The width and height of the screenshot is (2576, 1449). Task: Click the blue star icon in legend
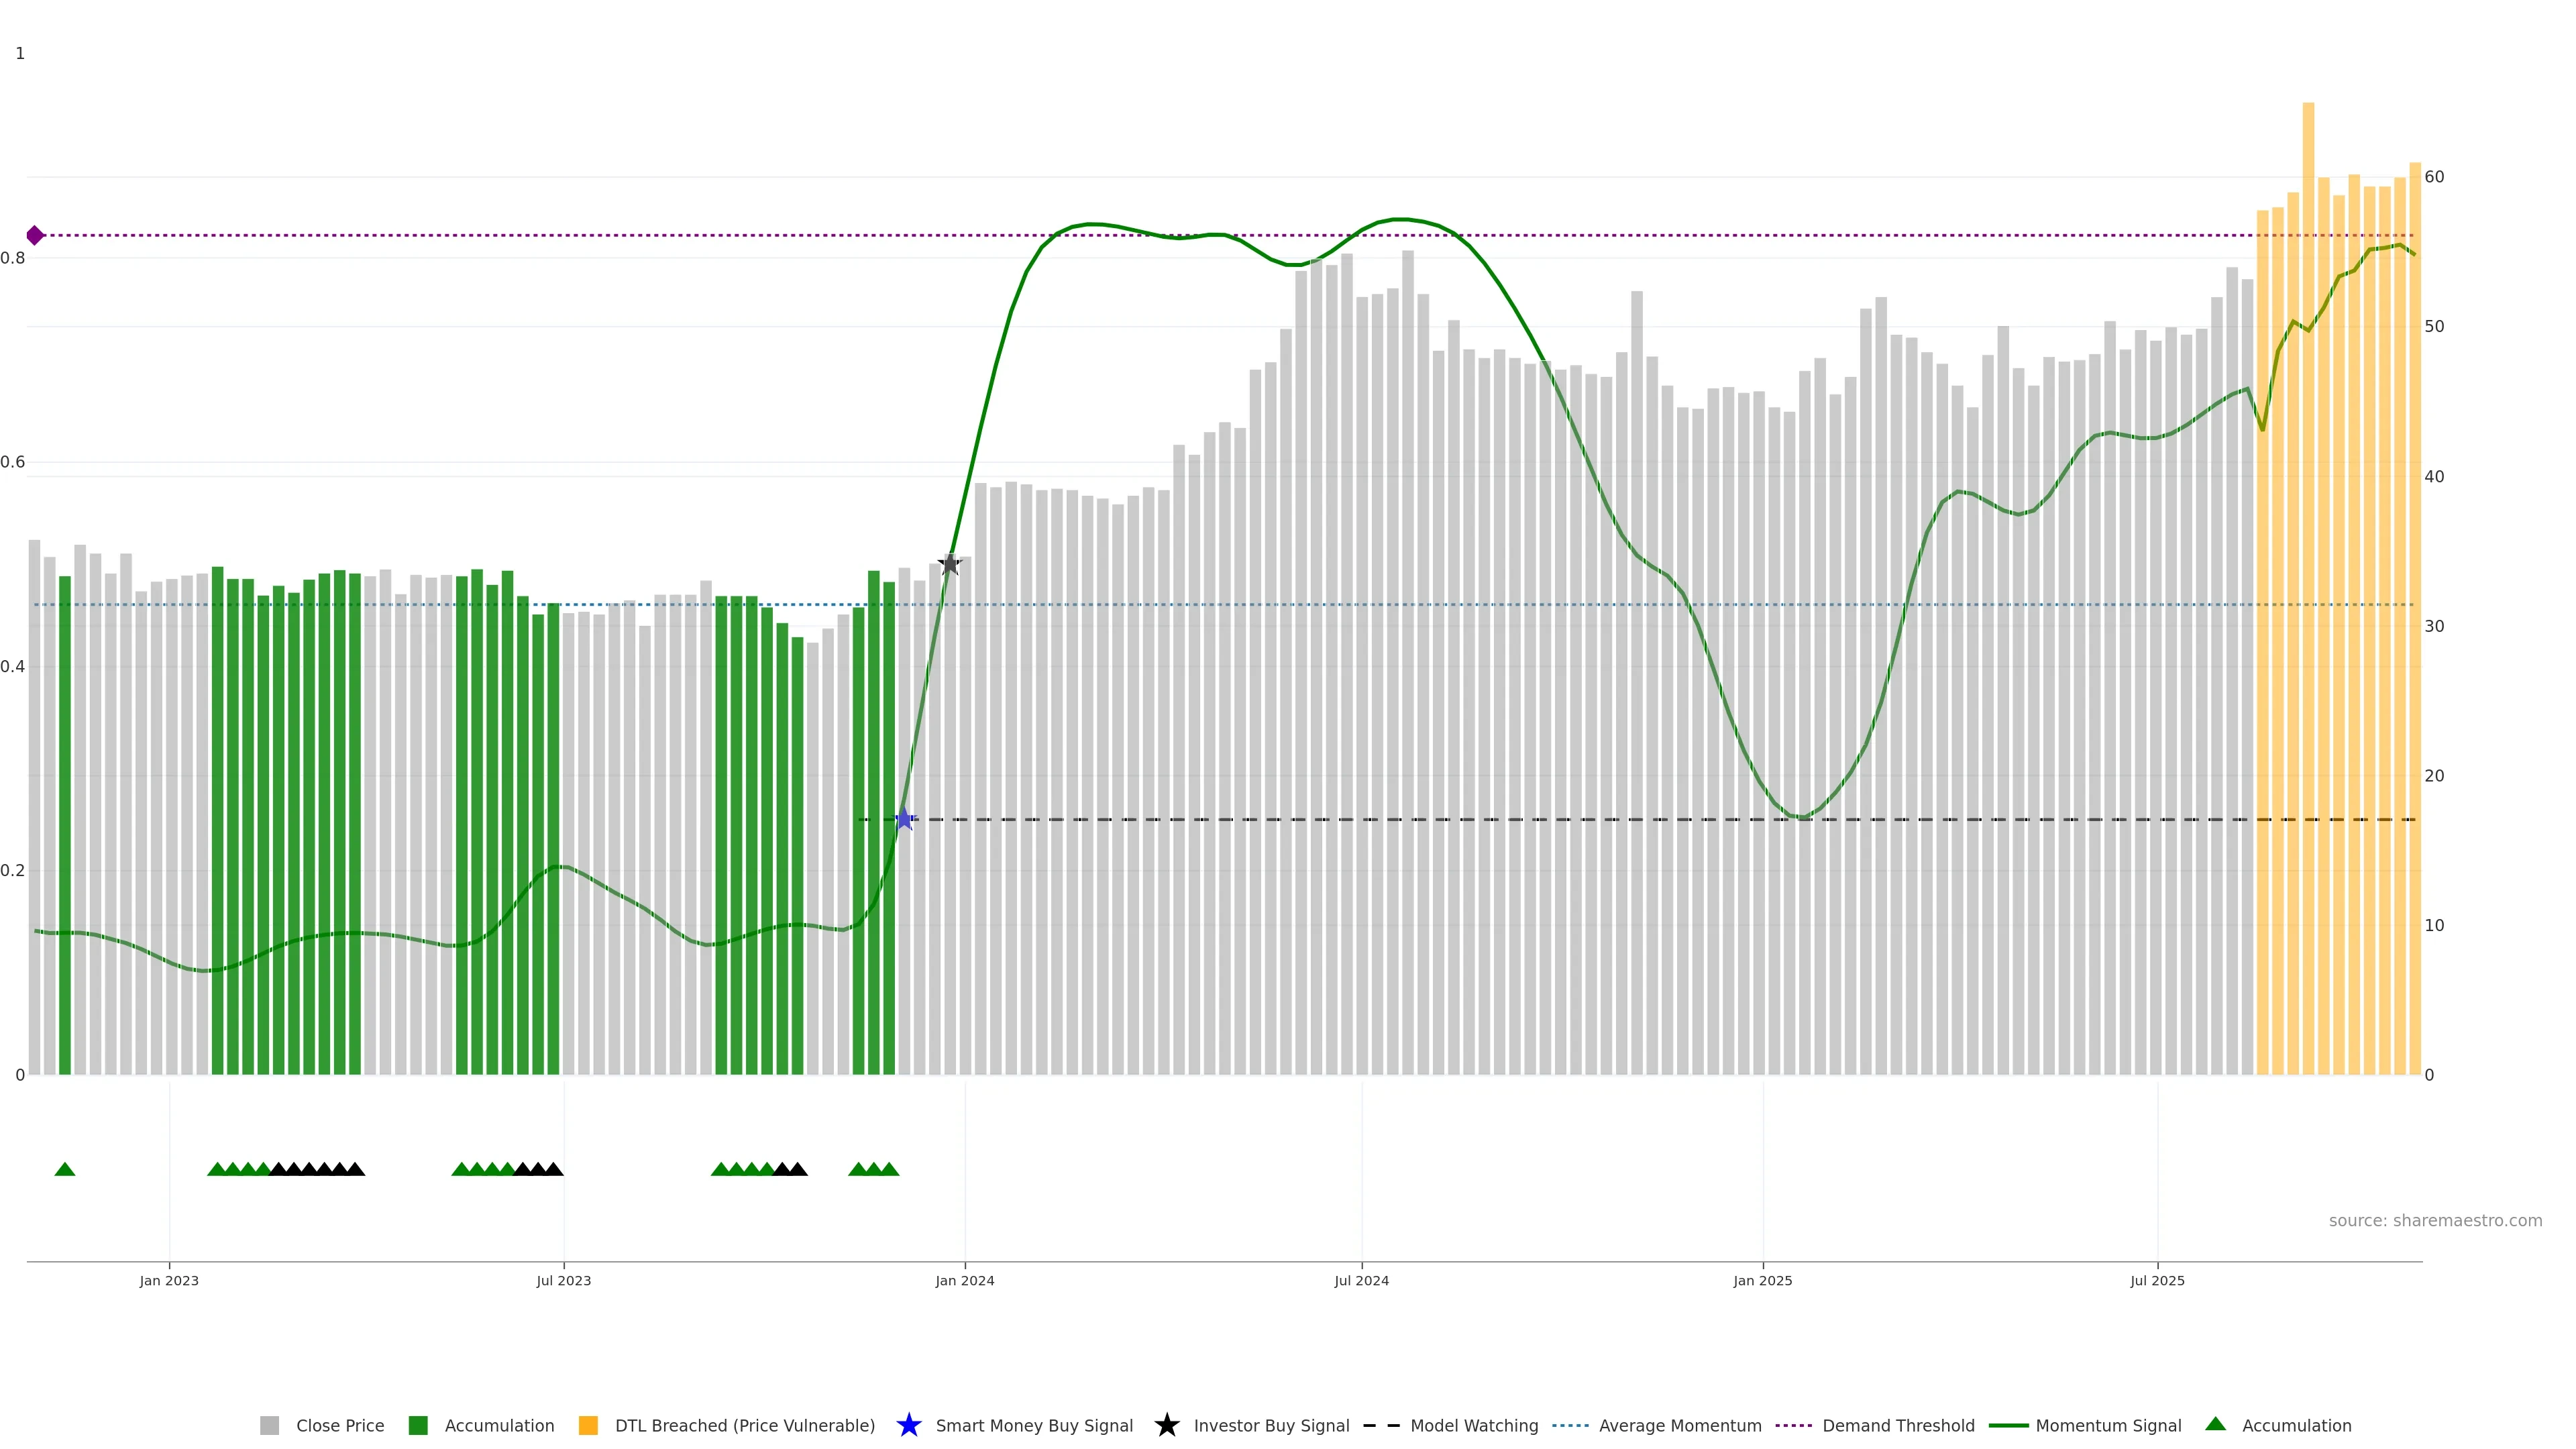coord(908,1425)
